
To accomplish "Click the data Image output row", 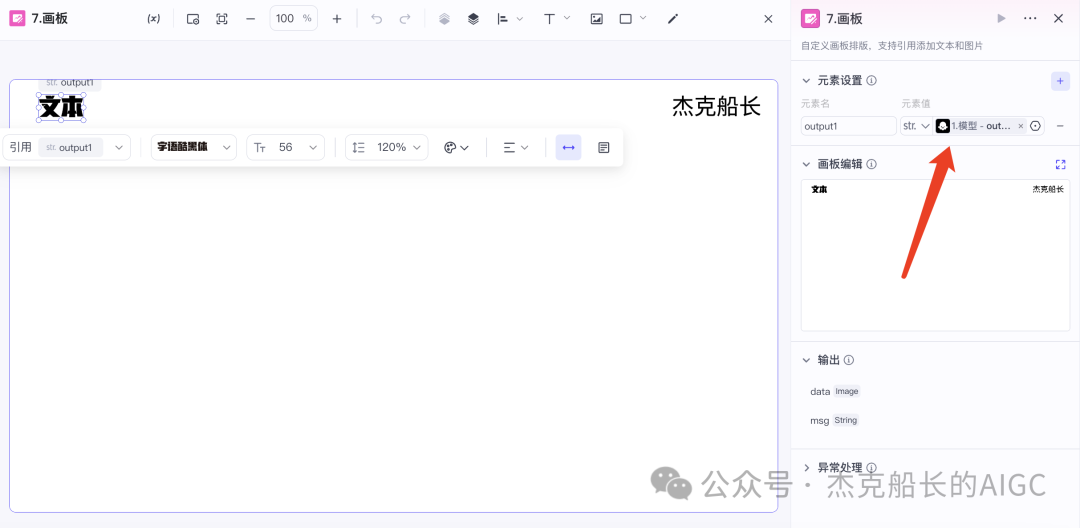I will 835,391.
